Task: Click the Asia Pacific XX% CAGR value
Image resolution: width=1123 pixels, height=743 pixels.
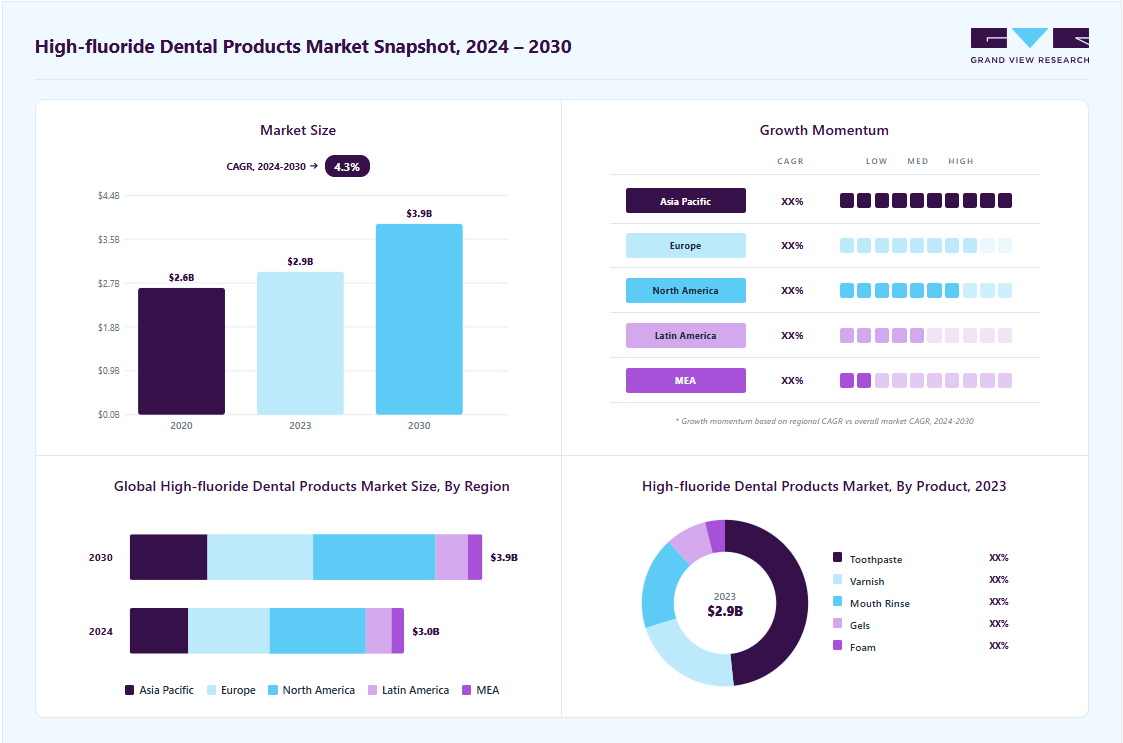Action: coord(792,201)
